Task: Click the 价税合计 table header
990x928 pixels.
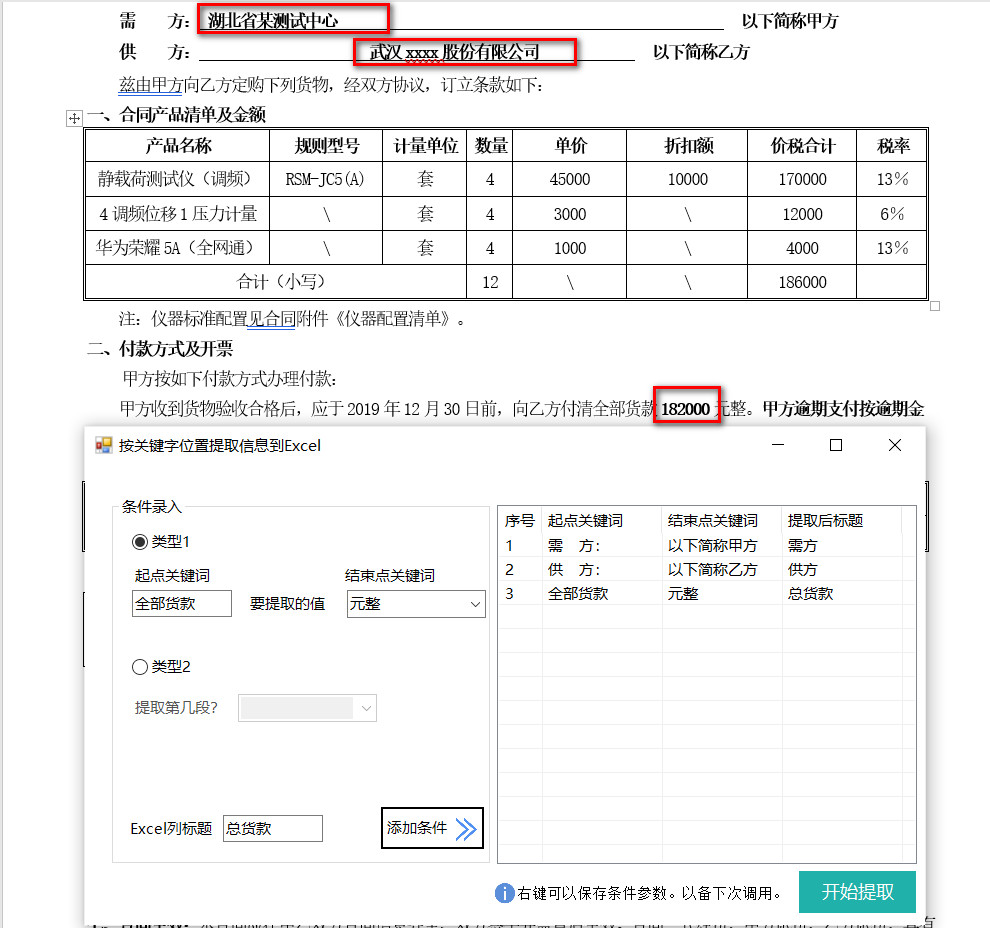Action: (x=802, y=146)
